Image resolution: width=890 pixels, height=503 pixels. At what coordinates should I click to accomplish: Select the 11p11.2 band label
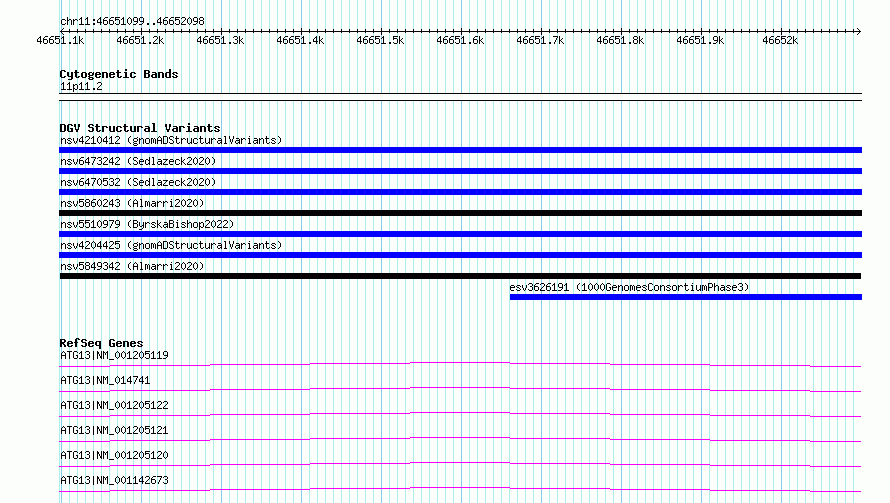click(81, 86)
